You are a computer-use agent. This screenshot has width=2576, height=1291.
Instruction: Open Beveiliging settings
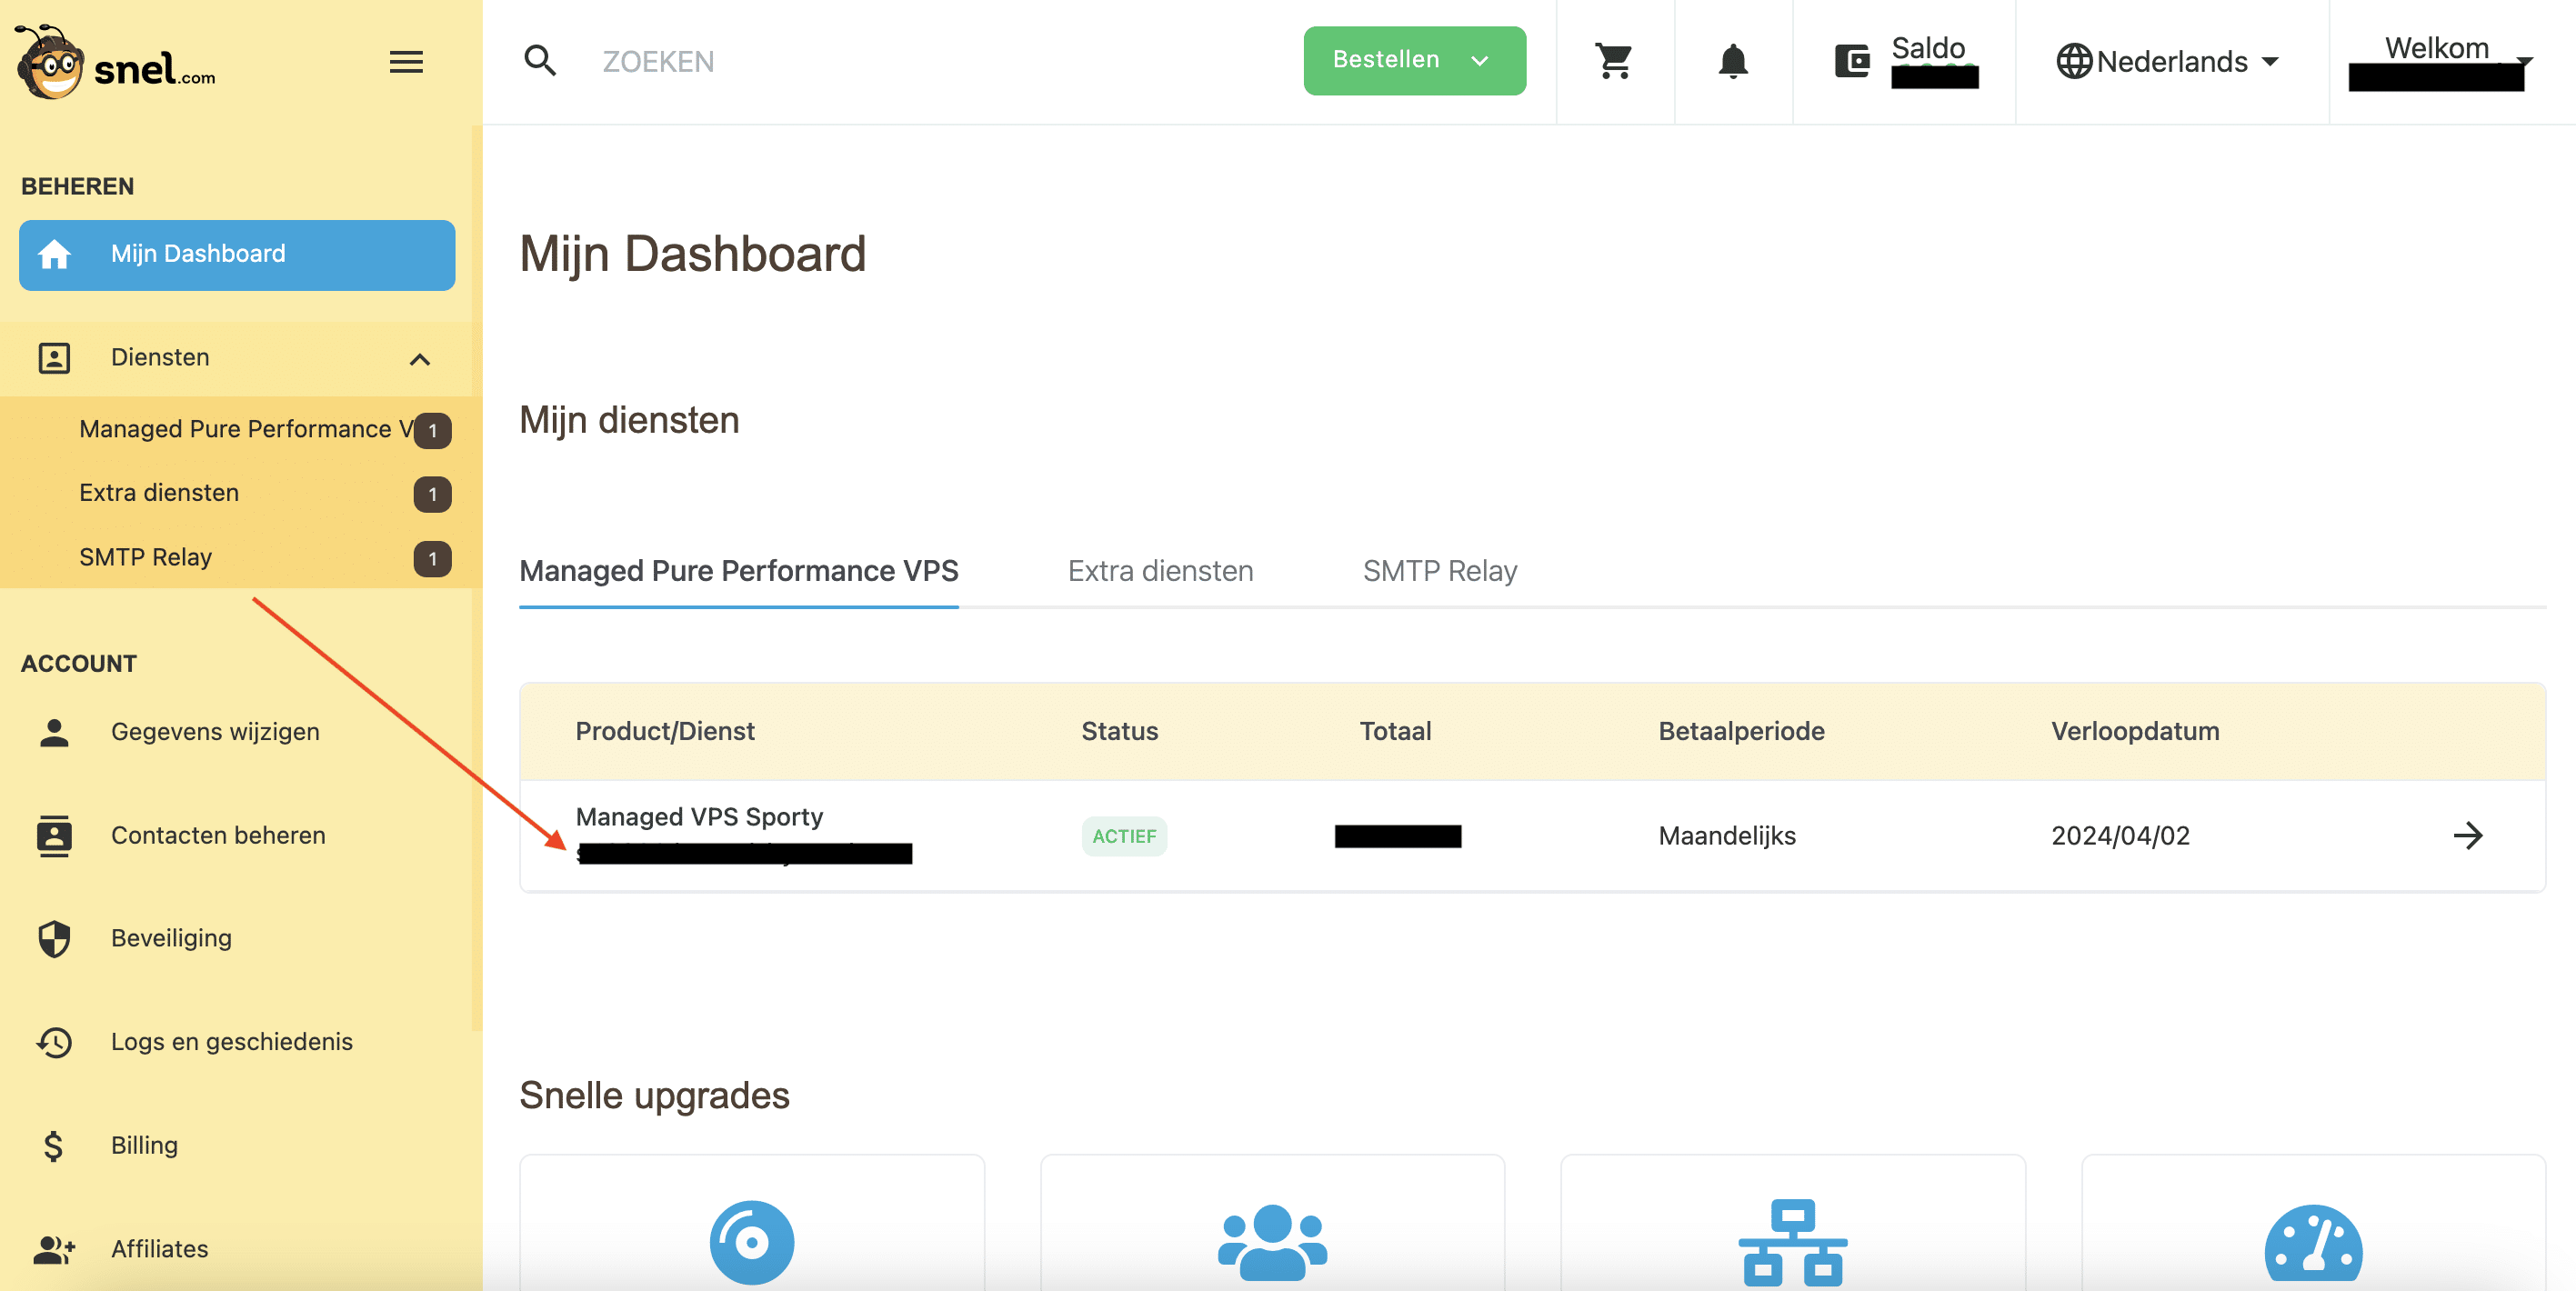[x=171, y=938]
